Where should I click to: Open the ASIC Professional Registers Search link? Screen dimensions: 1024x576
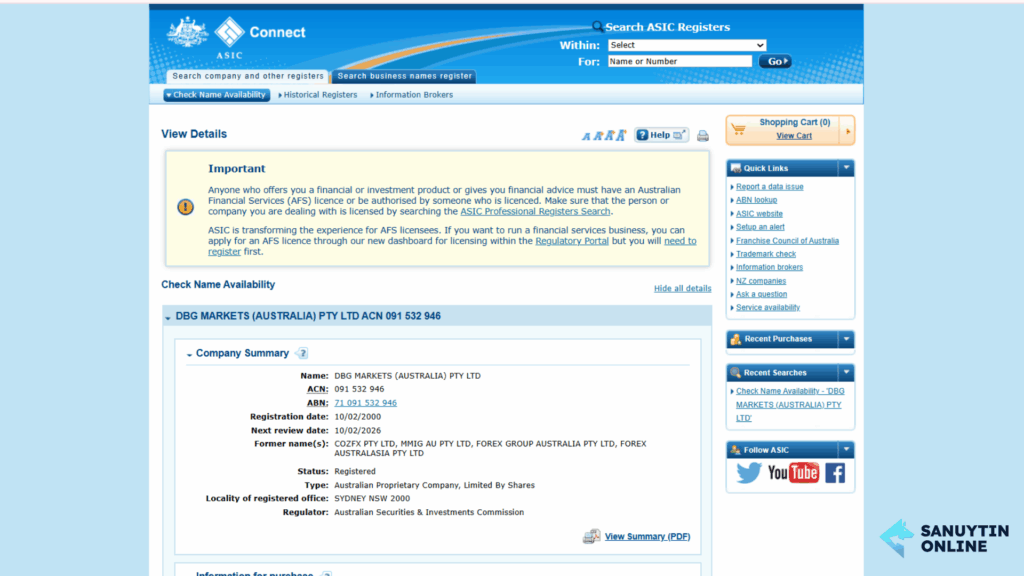[536, 212]
